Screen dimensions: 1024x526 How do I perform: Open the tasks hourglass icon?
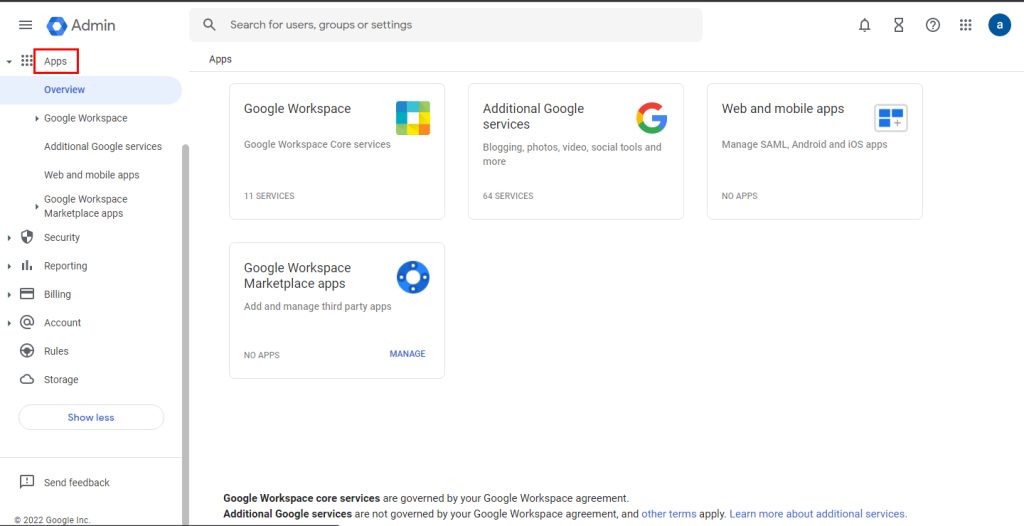coord(899,25)
